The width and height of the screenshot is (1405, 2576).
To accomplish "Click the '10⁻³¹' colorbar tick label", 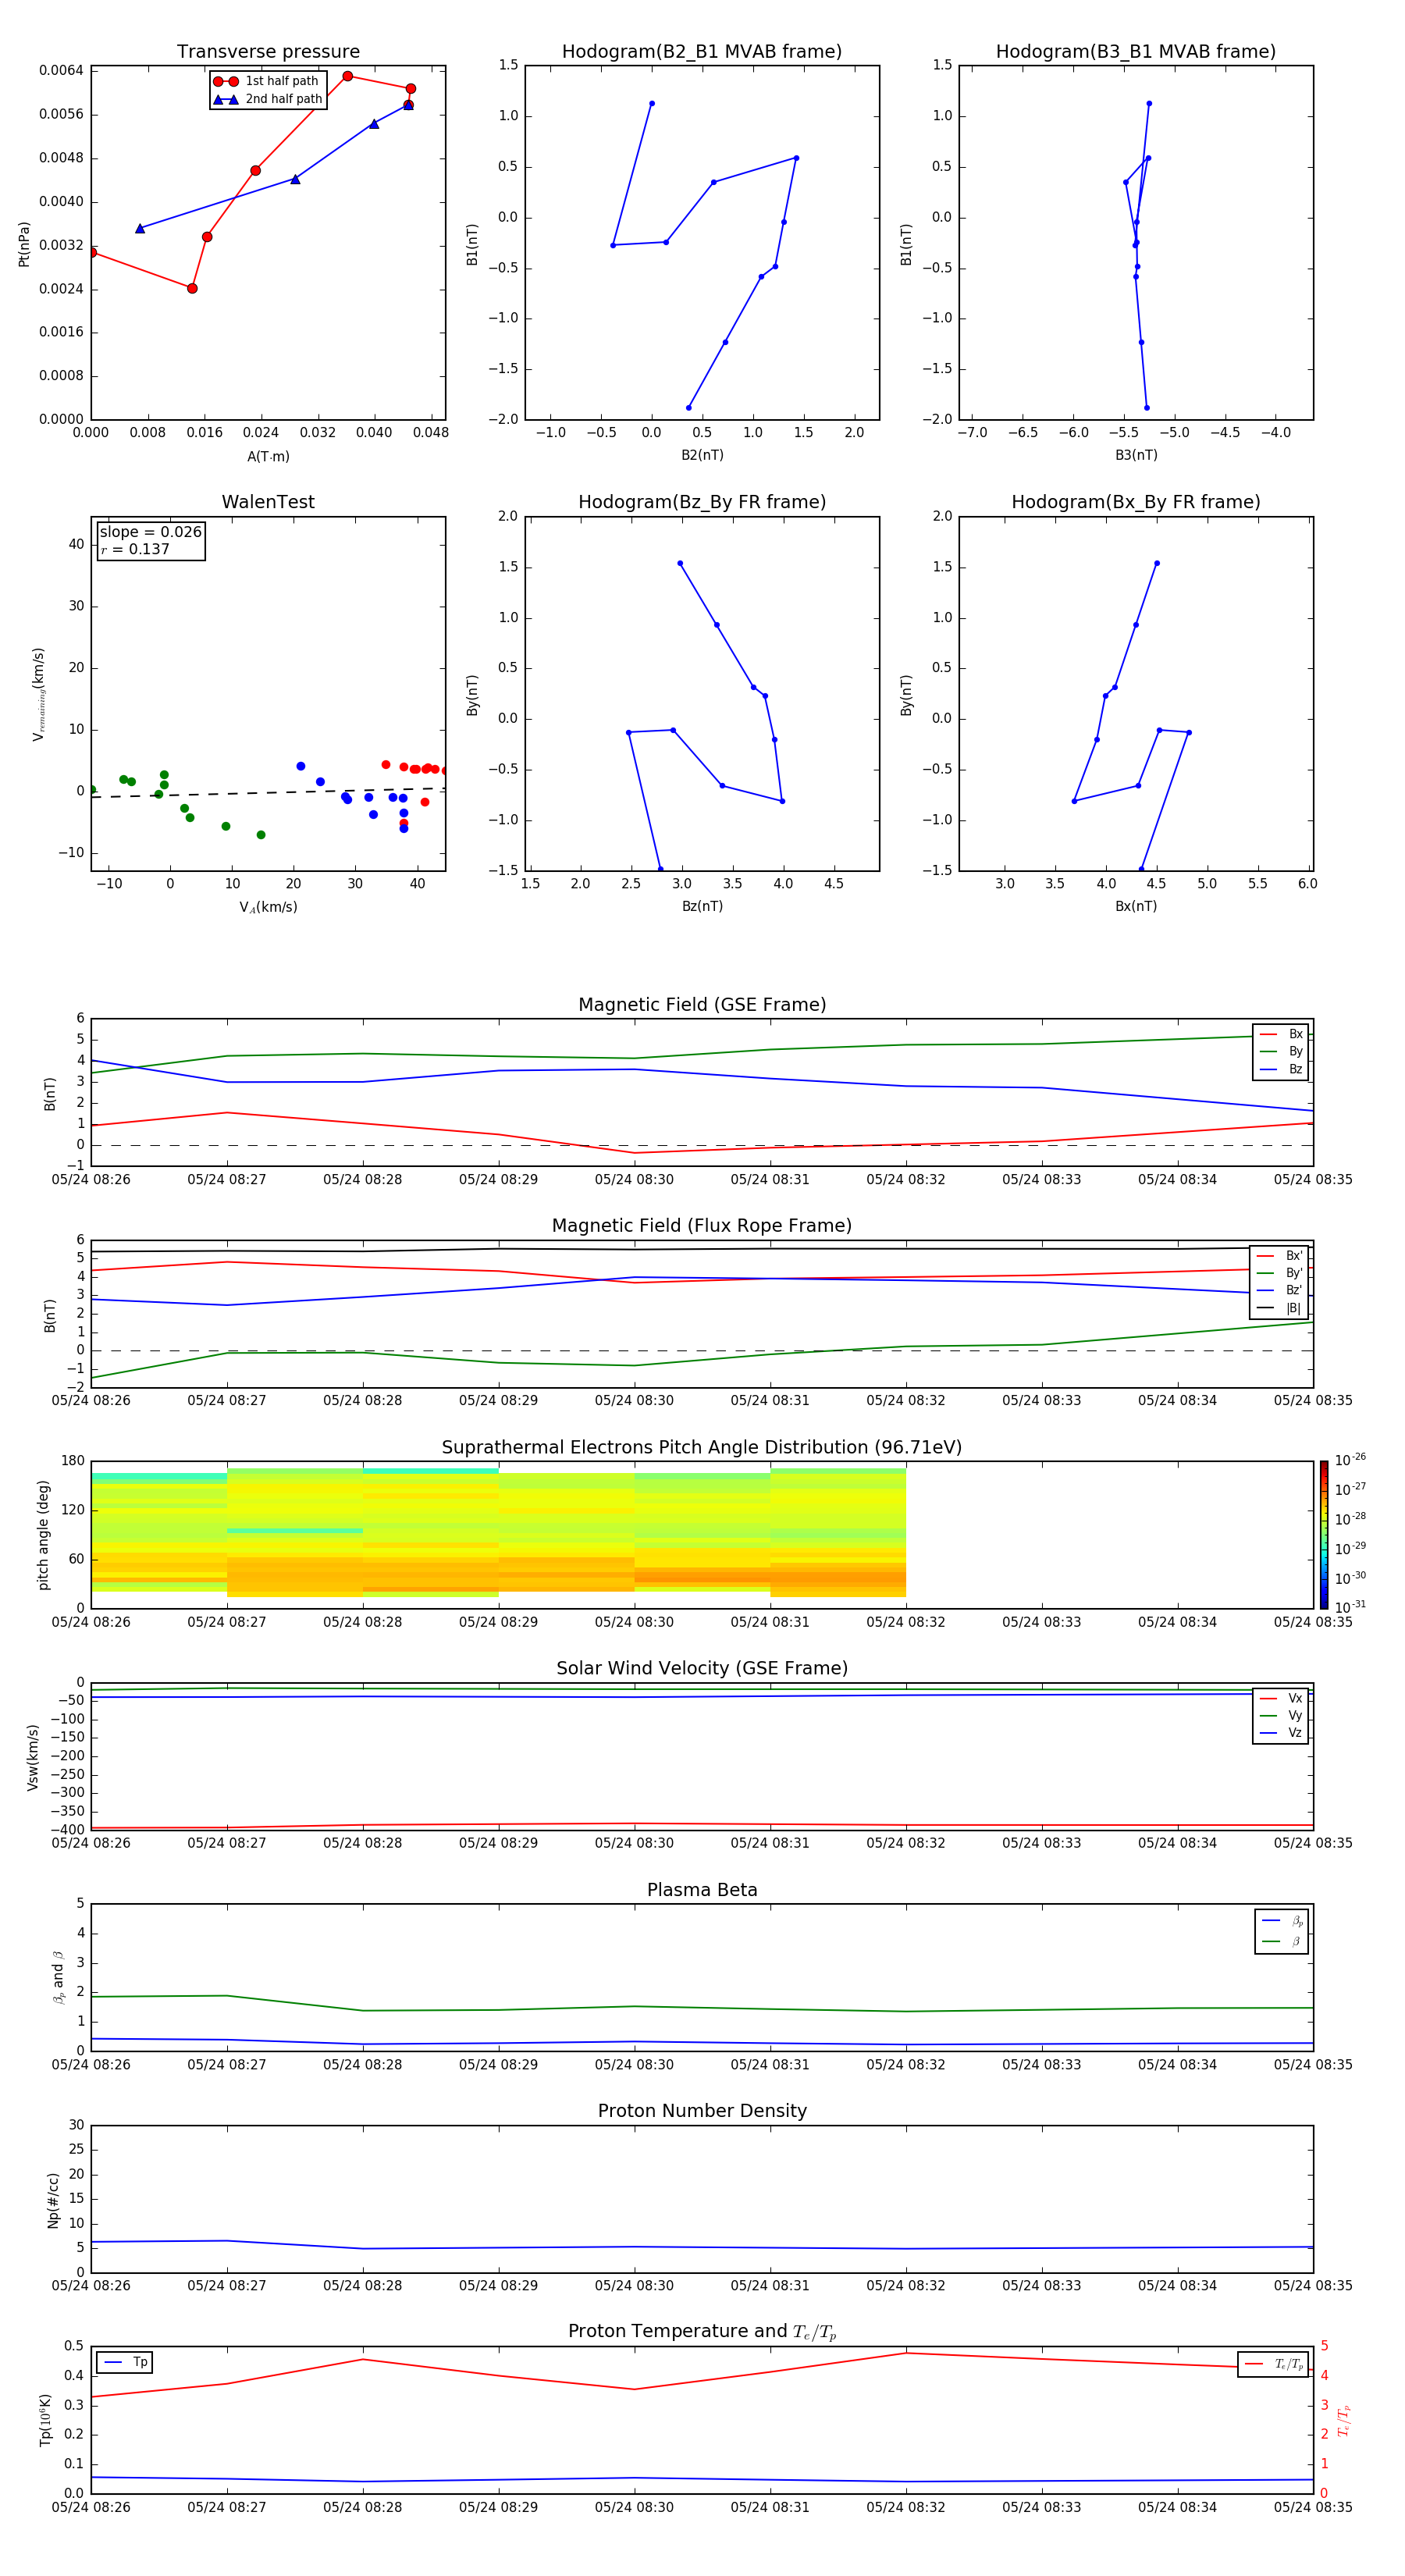I will [x=1350, y=1607].
